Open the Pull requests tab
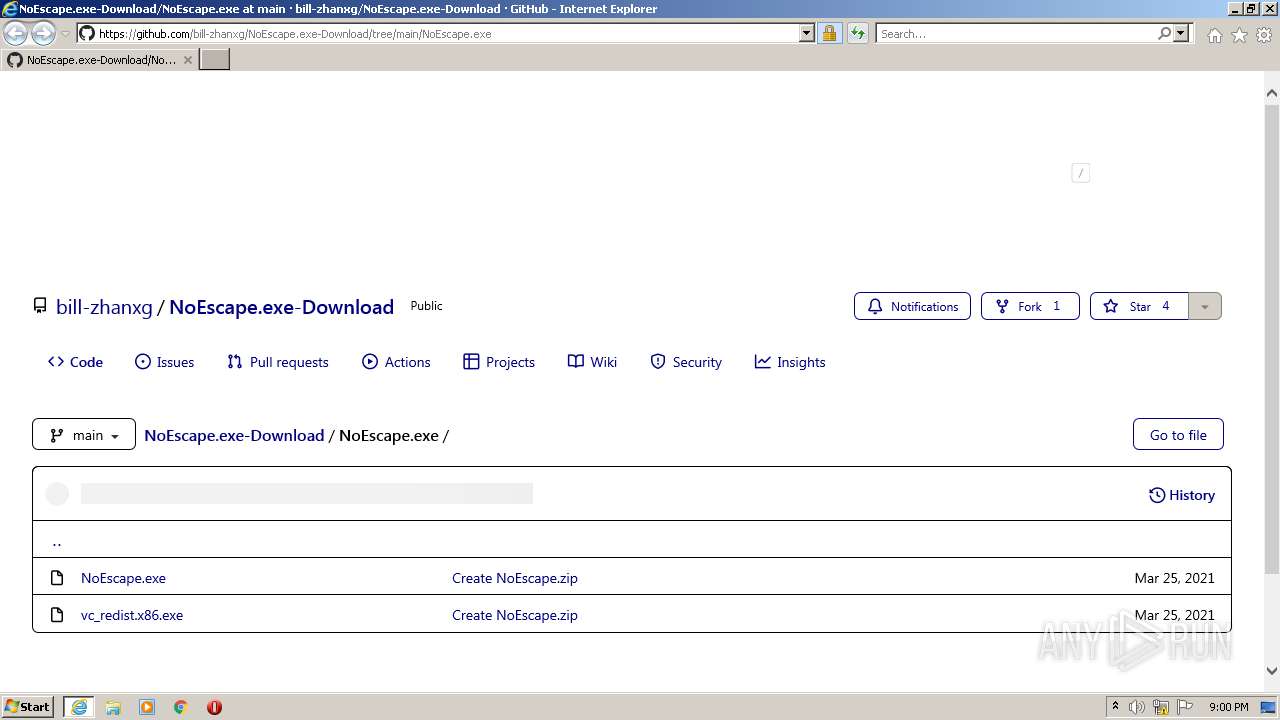Viewport: 1280px width, 720px height. [278, 362]
